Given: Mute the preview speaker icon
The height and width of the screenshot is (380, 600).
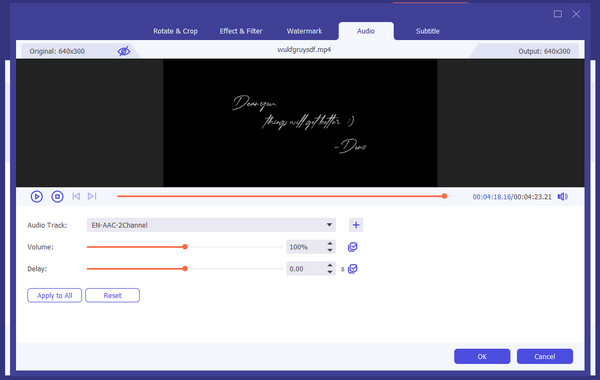Looking at the screenshot, I should coord(562,197).
